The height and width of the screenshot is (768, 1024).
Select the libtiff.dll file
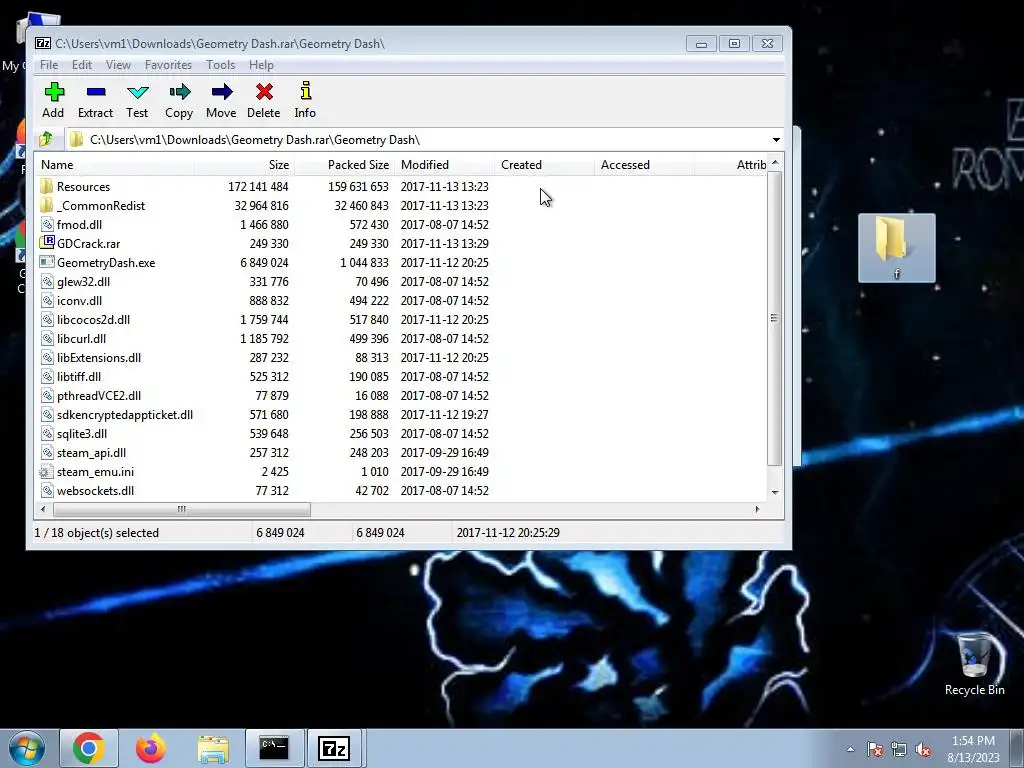78,376
